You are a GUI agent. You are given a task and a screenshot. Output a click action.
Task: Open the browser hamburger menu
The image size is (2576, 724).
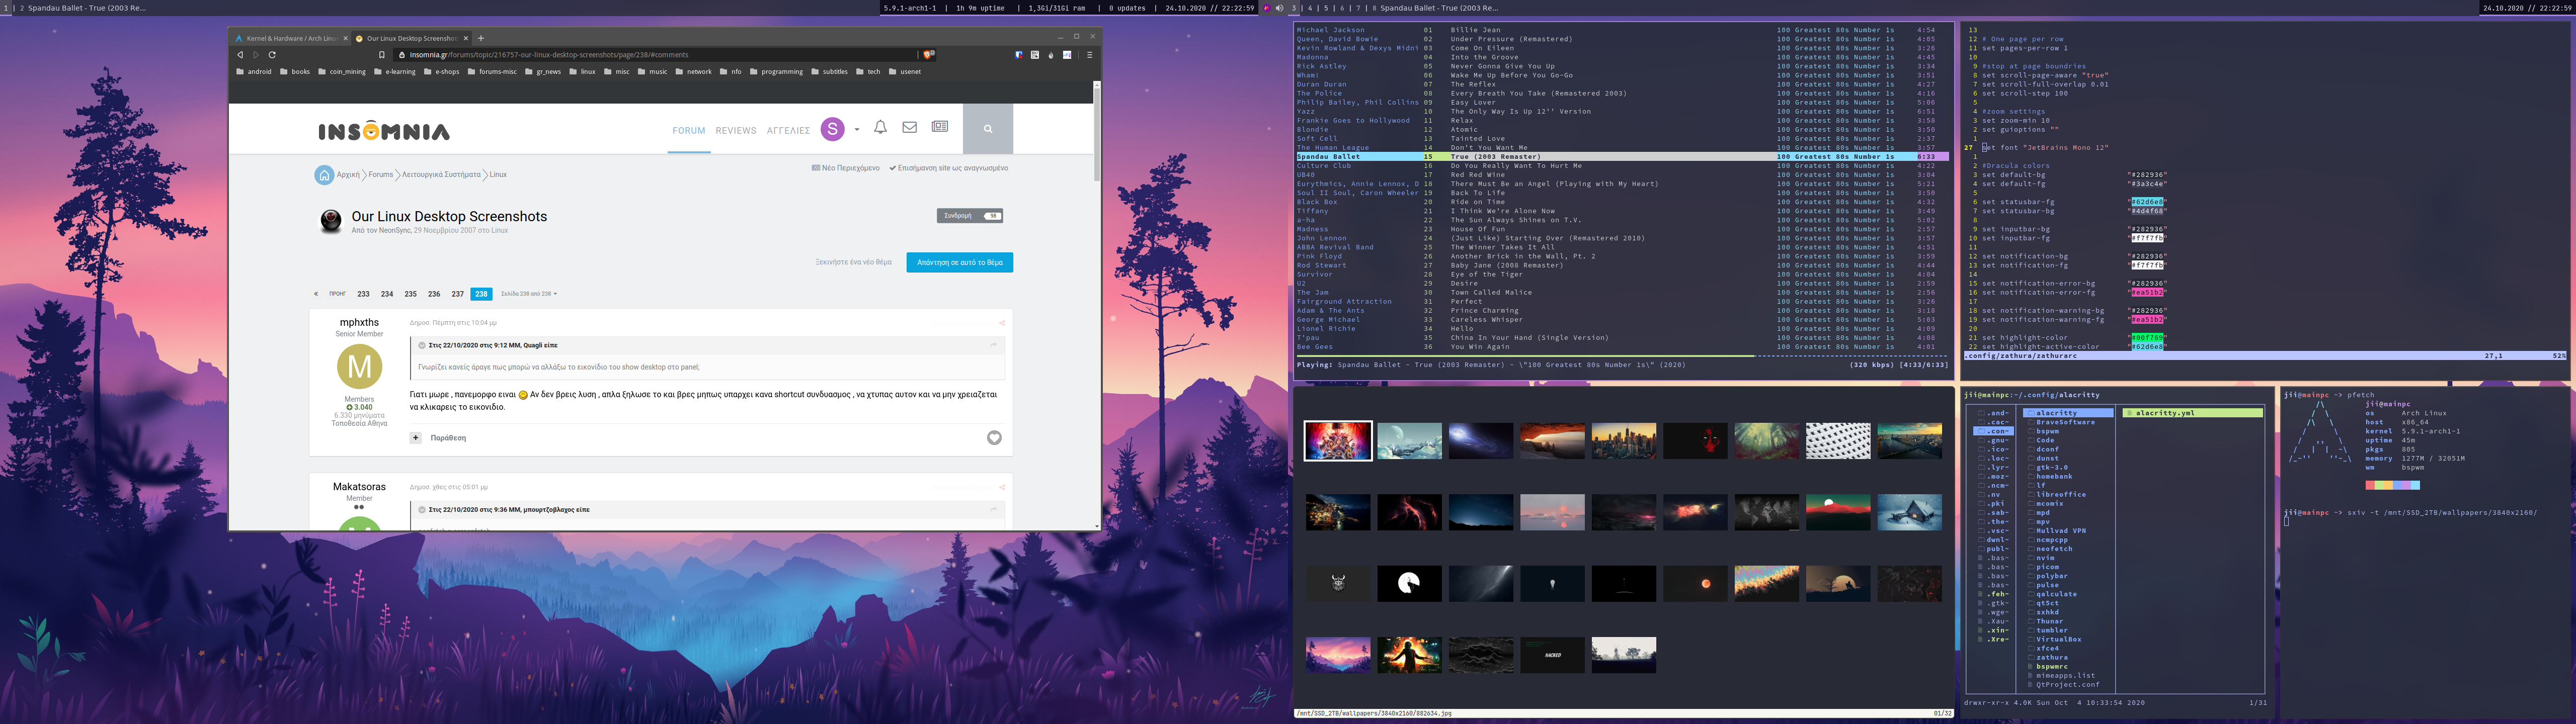pos(1089,55)
